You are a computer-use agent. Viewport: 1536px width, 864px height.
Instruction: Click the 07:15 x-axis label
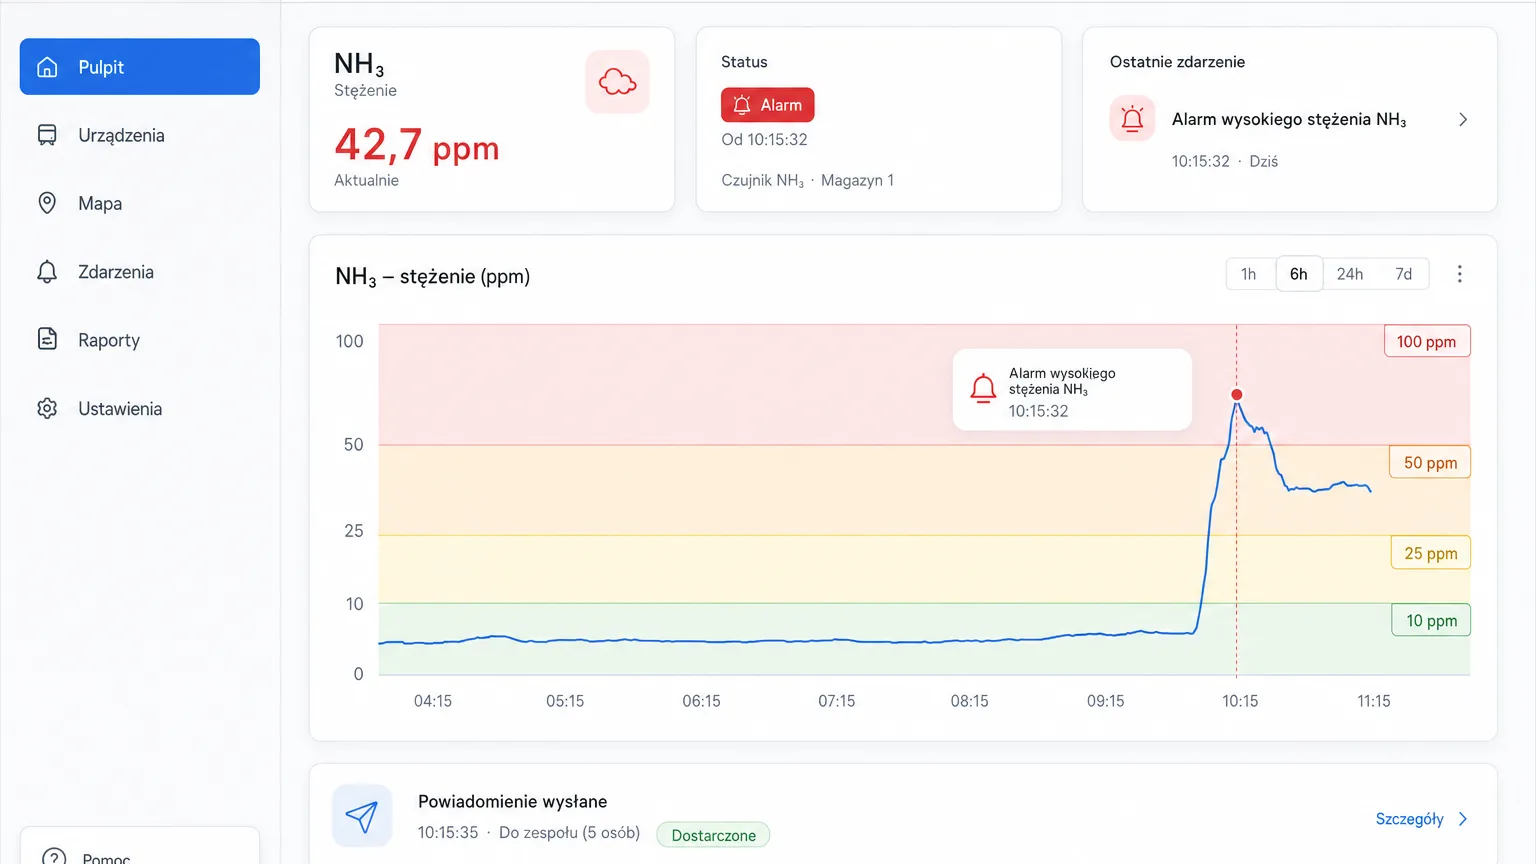point(837,701)
